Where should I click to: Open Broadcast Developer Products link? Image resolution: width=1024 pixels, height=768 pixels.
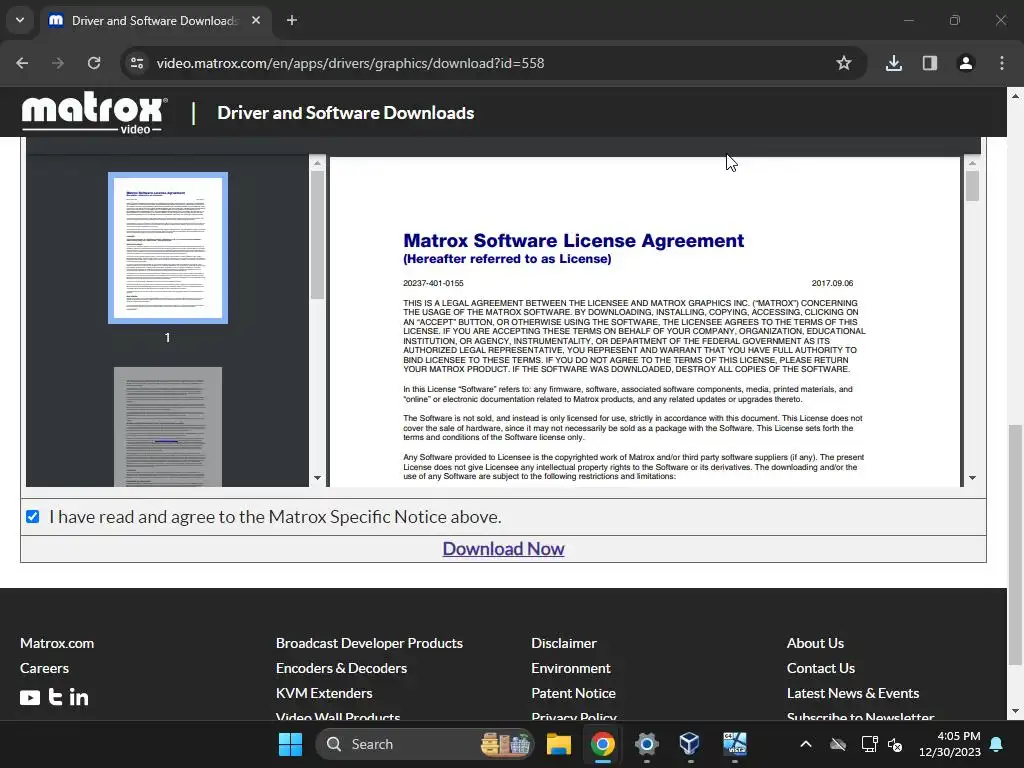pyautogui.click(x=369, y=643)
